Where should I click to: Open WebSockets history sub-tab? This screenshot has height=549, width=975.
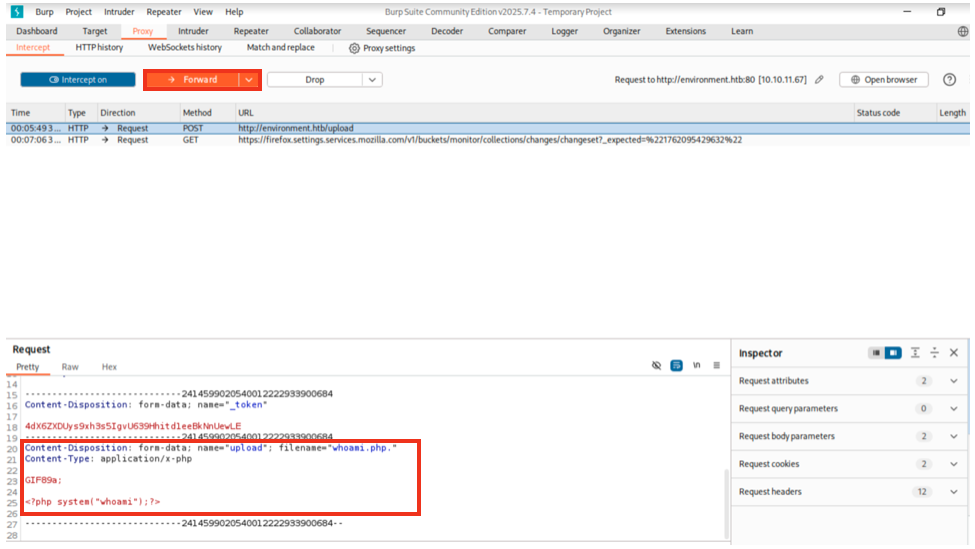(x=185, y=47)
